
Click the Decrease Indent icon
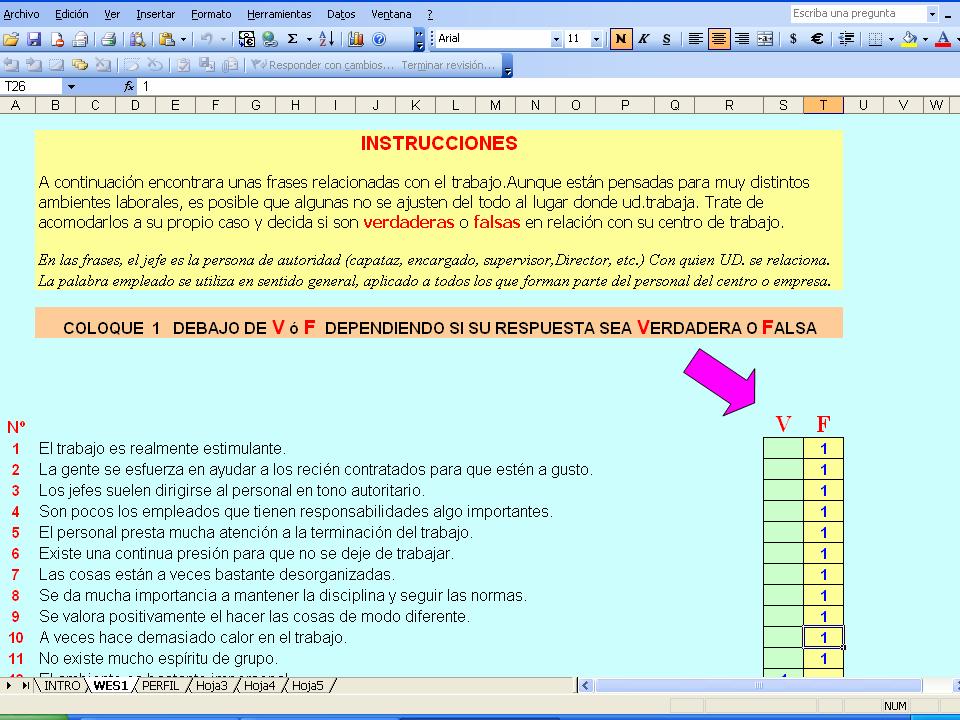pyautogui.click(x=846, y=39)
